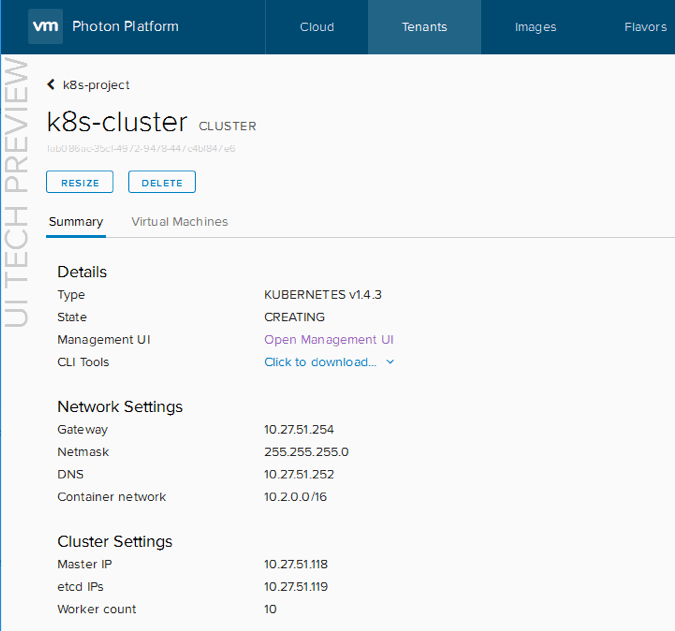
Task: Select the CREATING state value
Action: pos(294,317)
